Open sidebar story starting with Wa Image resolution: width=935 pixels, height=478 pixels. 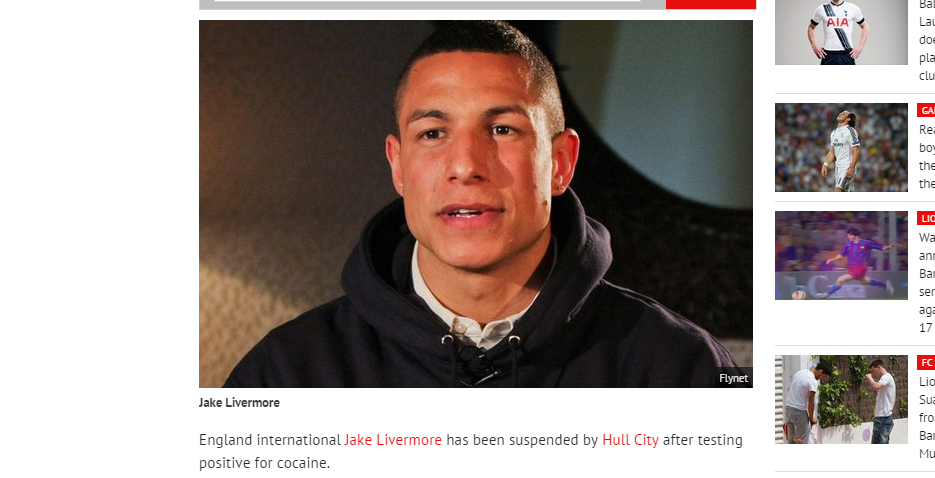point(927,283)
